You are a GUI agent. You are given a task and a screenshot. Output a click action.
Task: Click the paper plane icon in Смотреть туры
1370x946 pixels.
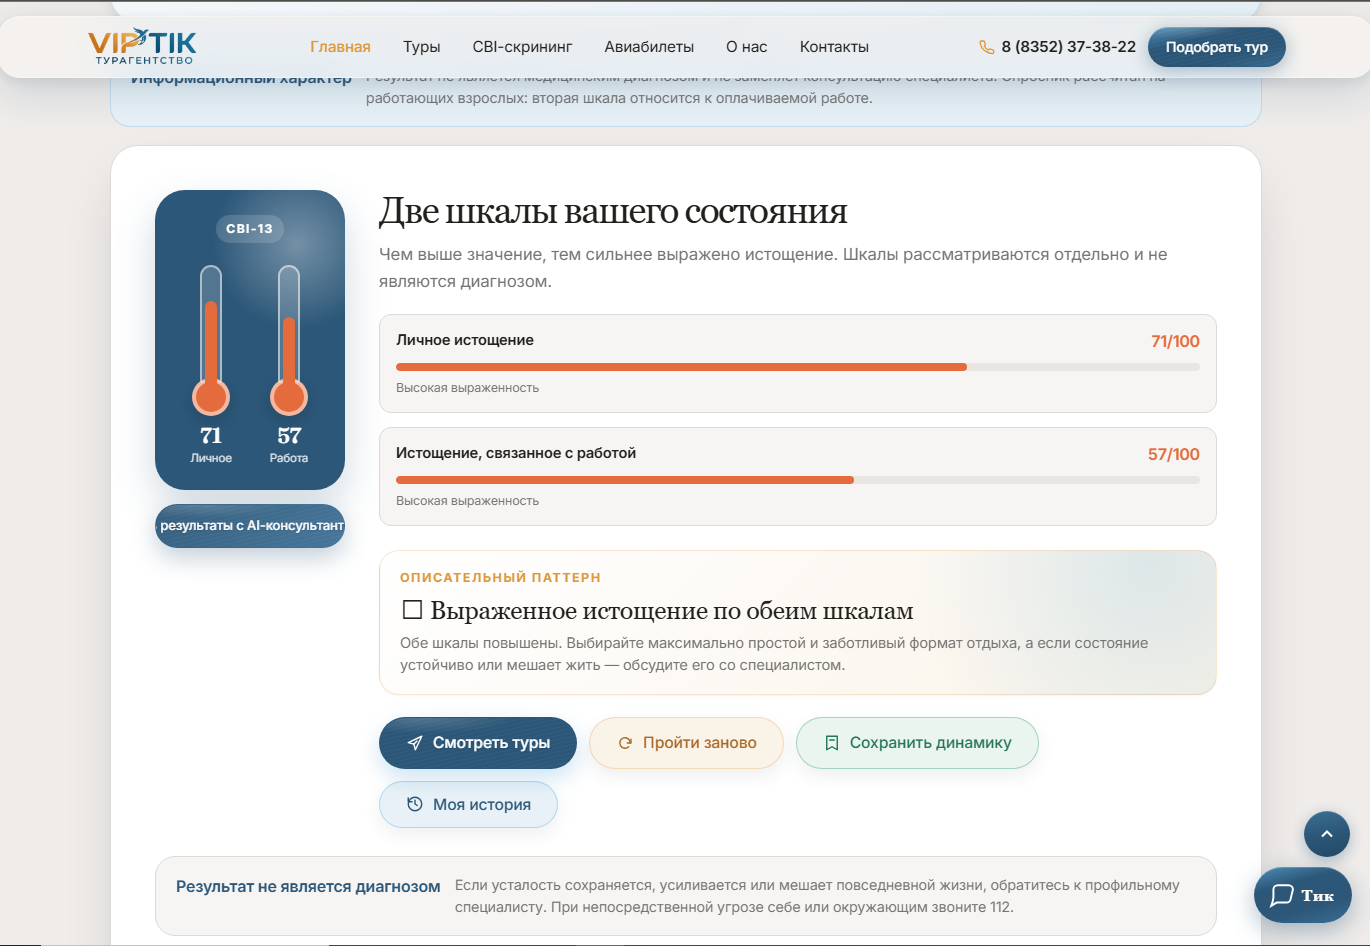(x=415, y=743)
